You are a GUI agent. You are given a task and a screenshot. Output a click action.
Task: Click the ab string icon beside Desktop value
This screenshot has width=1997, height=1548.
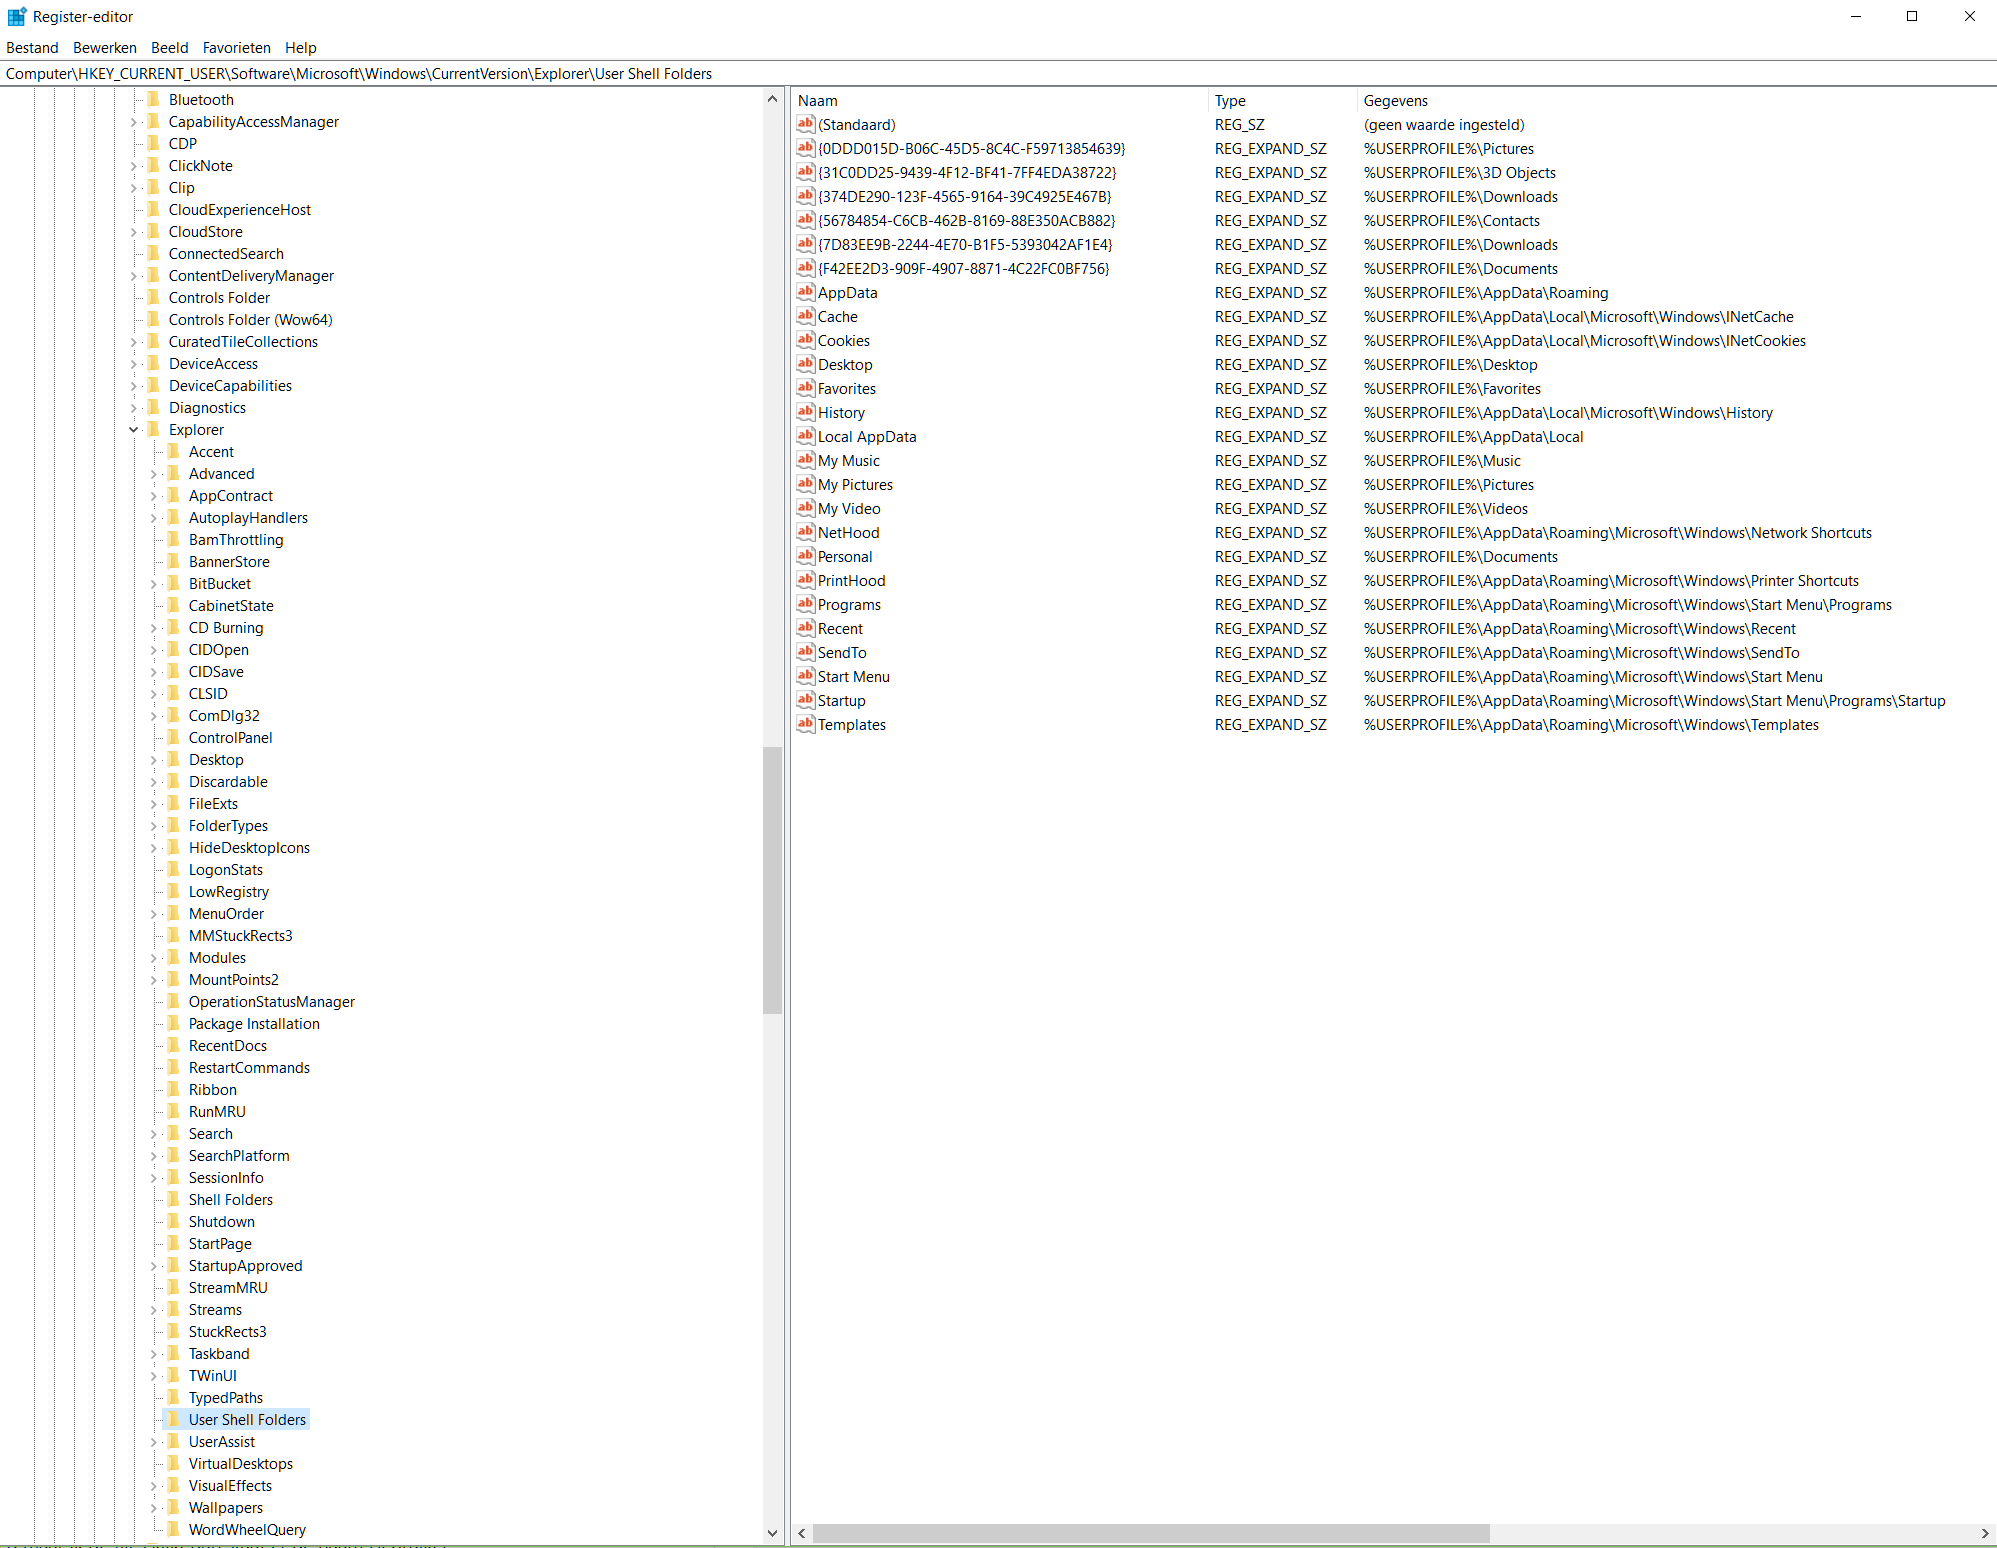point(805,364)
